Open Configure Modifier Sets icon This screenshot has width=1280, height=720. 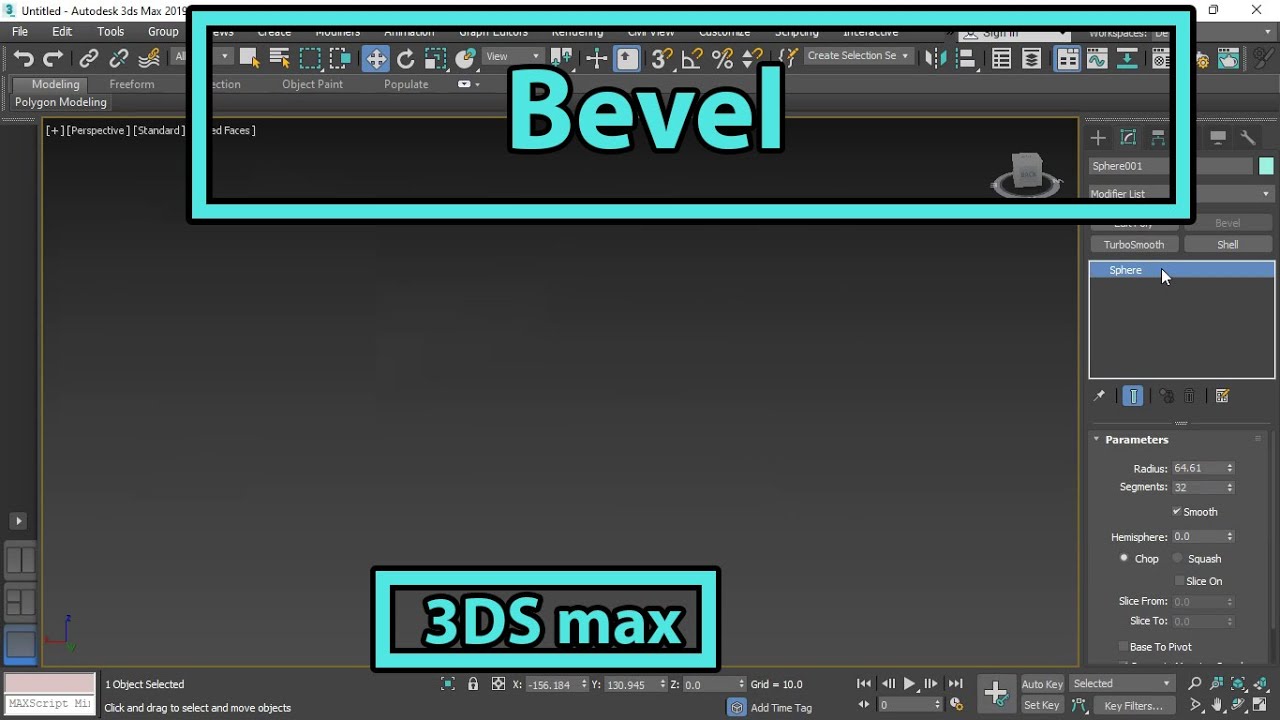[1222, 396]
